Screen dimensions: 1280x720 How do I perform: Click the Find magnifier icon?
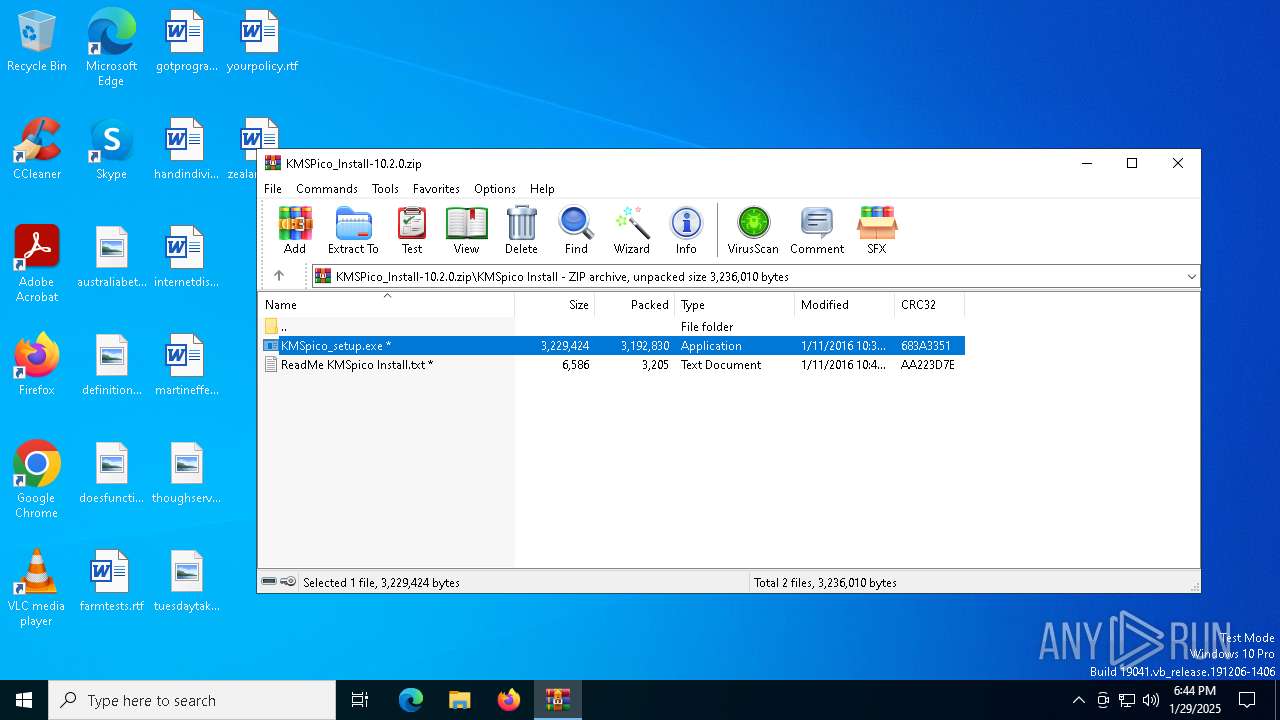[576, 231]
